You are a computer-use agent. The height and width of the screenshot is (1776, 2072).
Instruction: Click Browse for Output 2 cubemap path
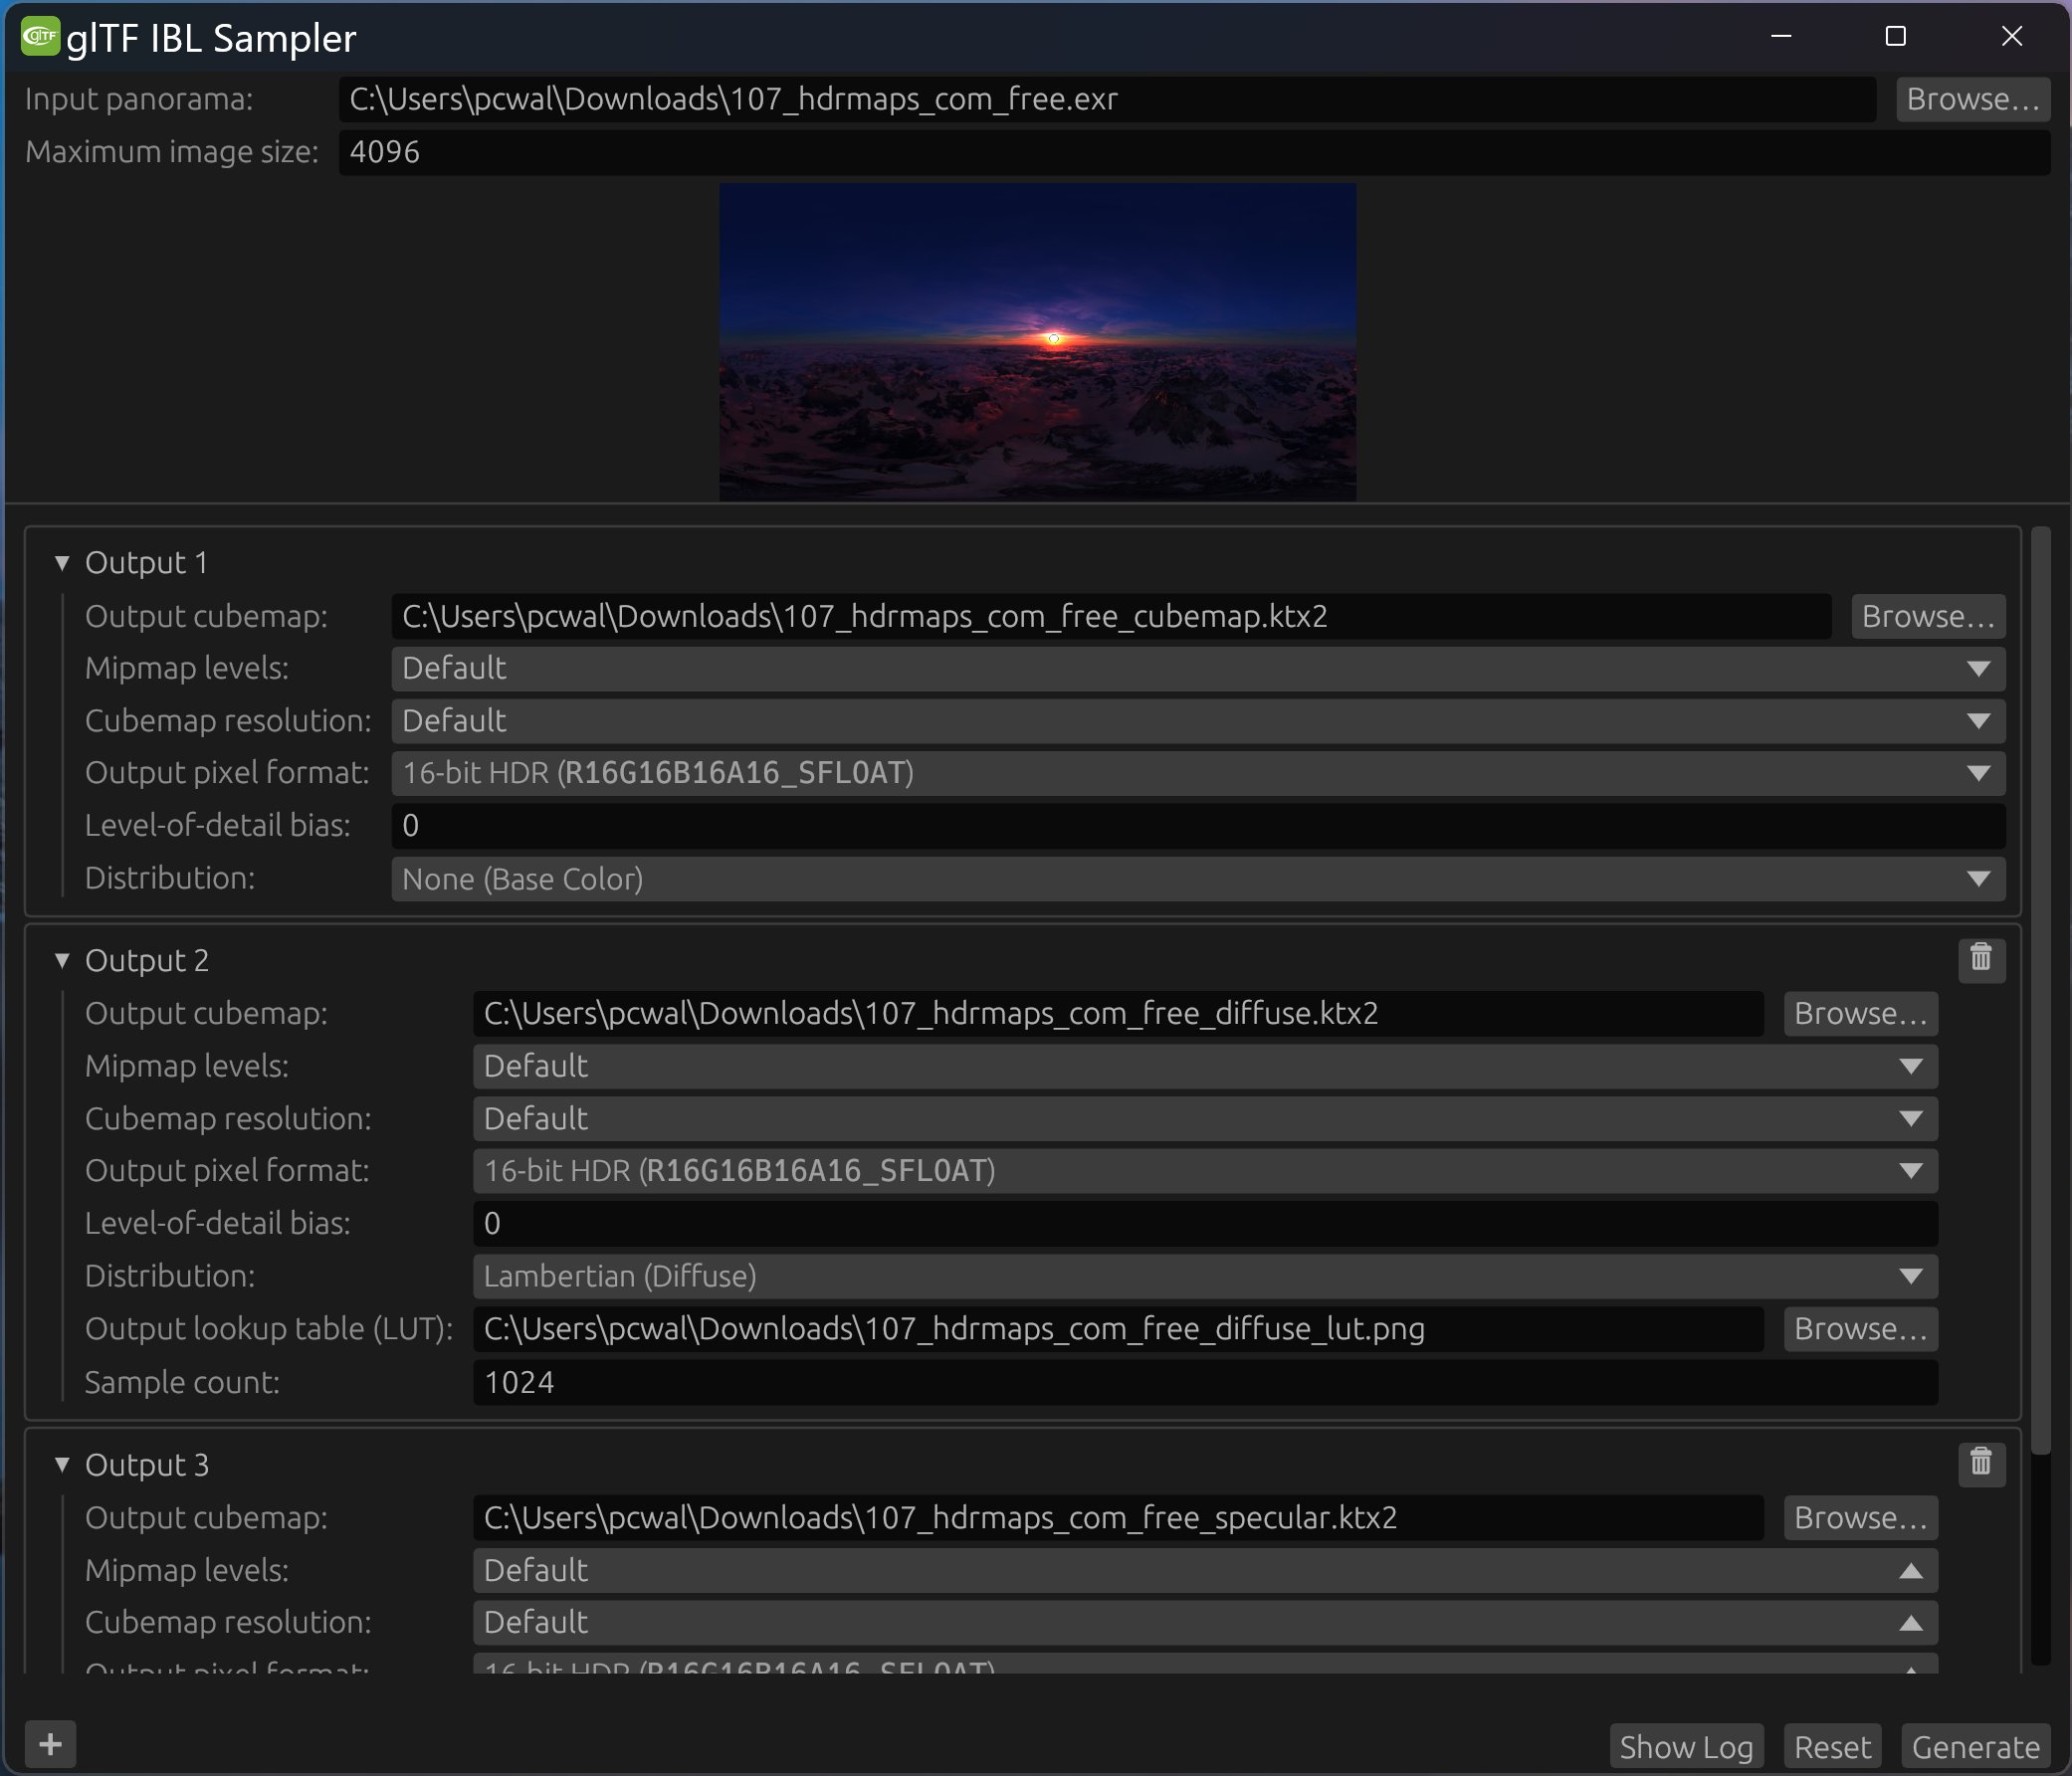coord(1857,1011)
